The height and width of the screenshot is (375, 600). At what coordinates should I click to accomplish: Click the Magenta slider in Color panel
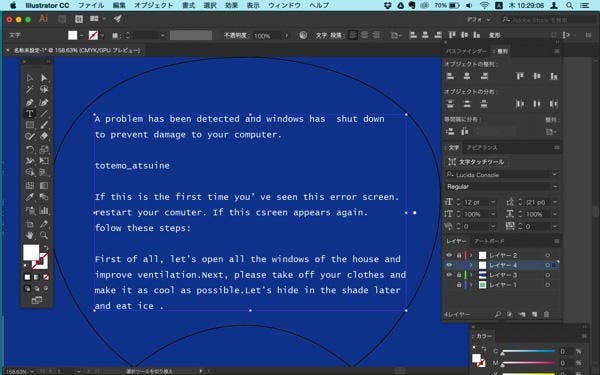click(528, 362)
